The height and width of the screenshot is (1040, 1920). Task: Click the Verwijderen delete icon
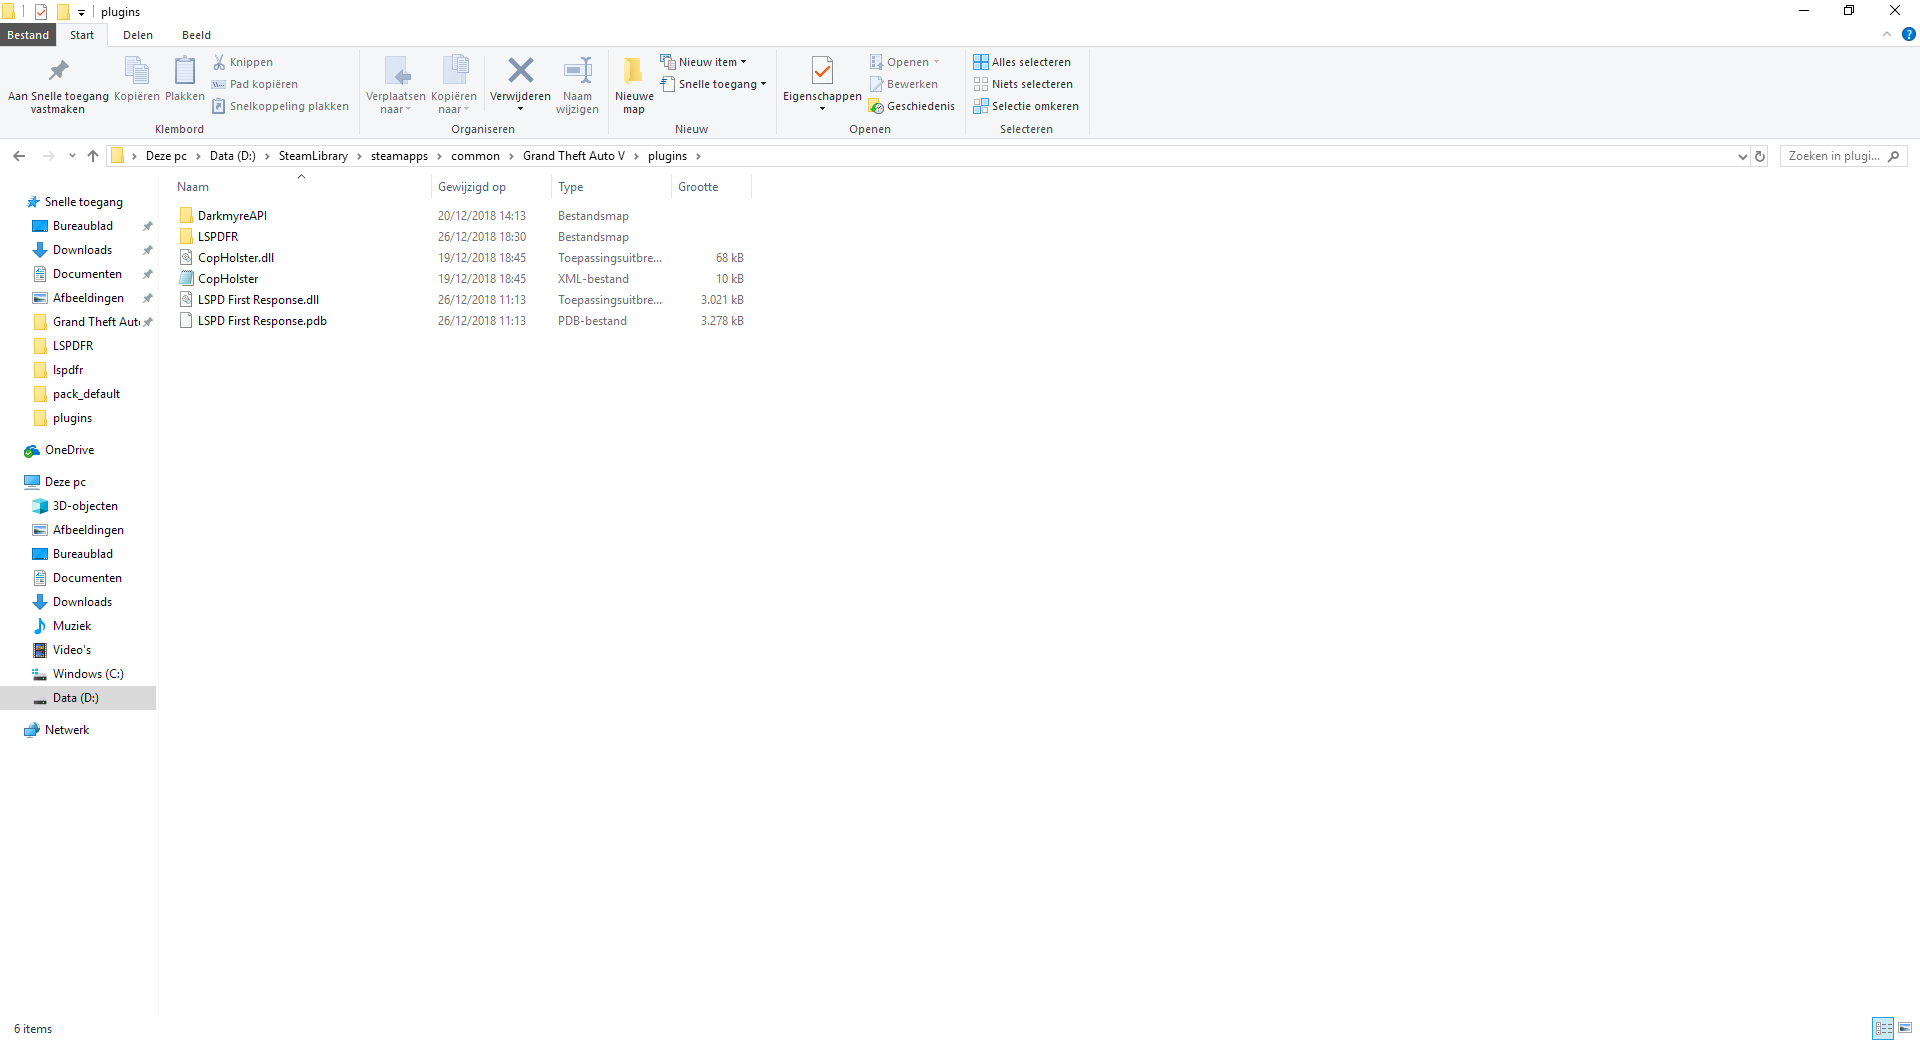click(x=520, y=71)
